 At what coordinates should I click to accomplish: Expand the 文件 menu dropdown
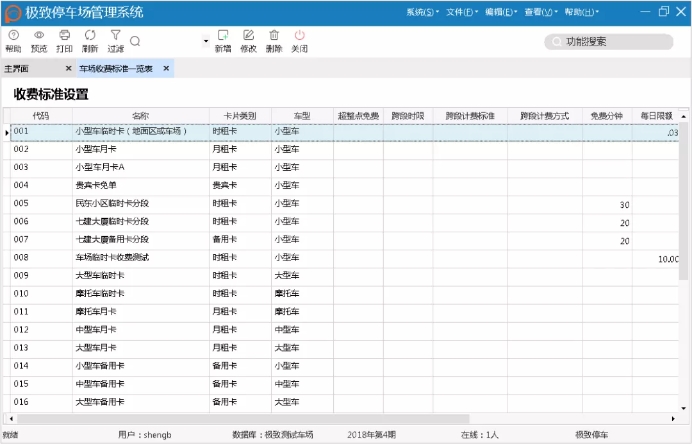pyautogui.click(x=460, y=13)
